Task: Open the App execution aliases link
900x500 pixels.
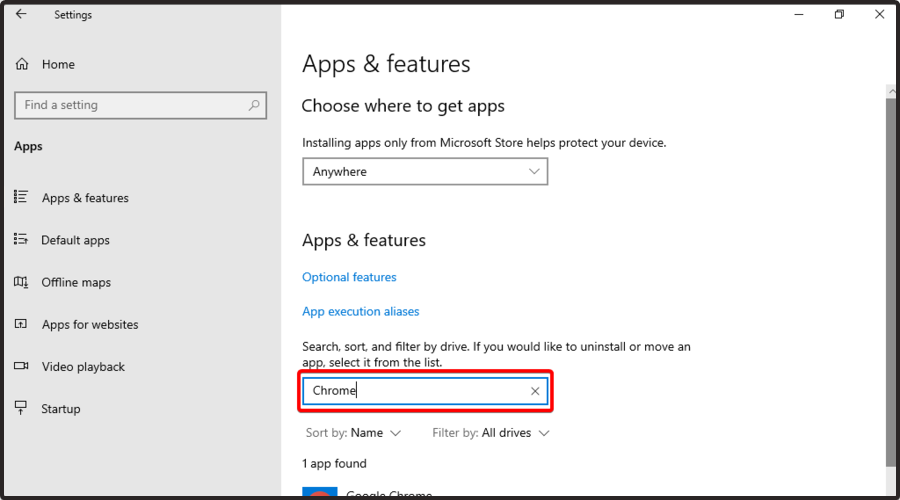Action: (360, 311)
